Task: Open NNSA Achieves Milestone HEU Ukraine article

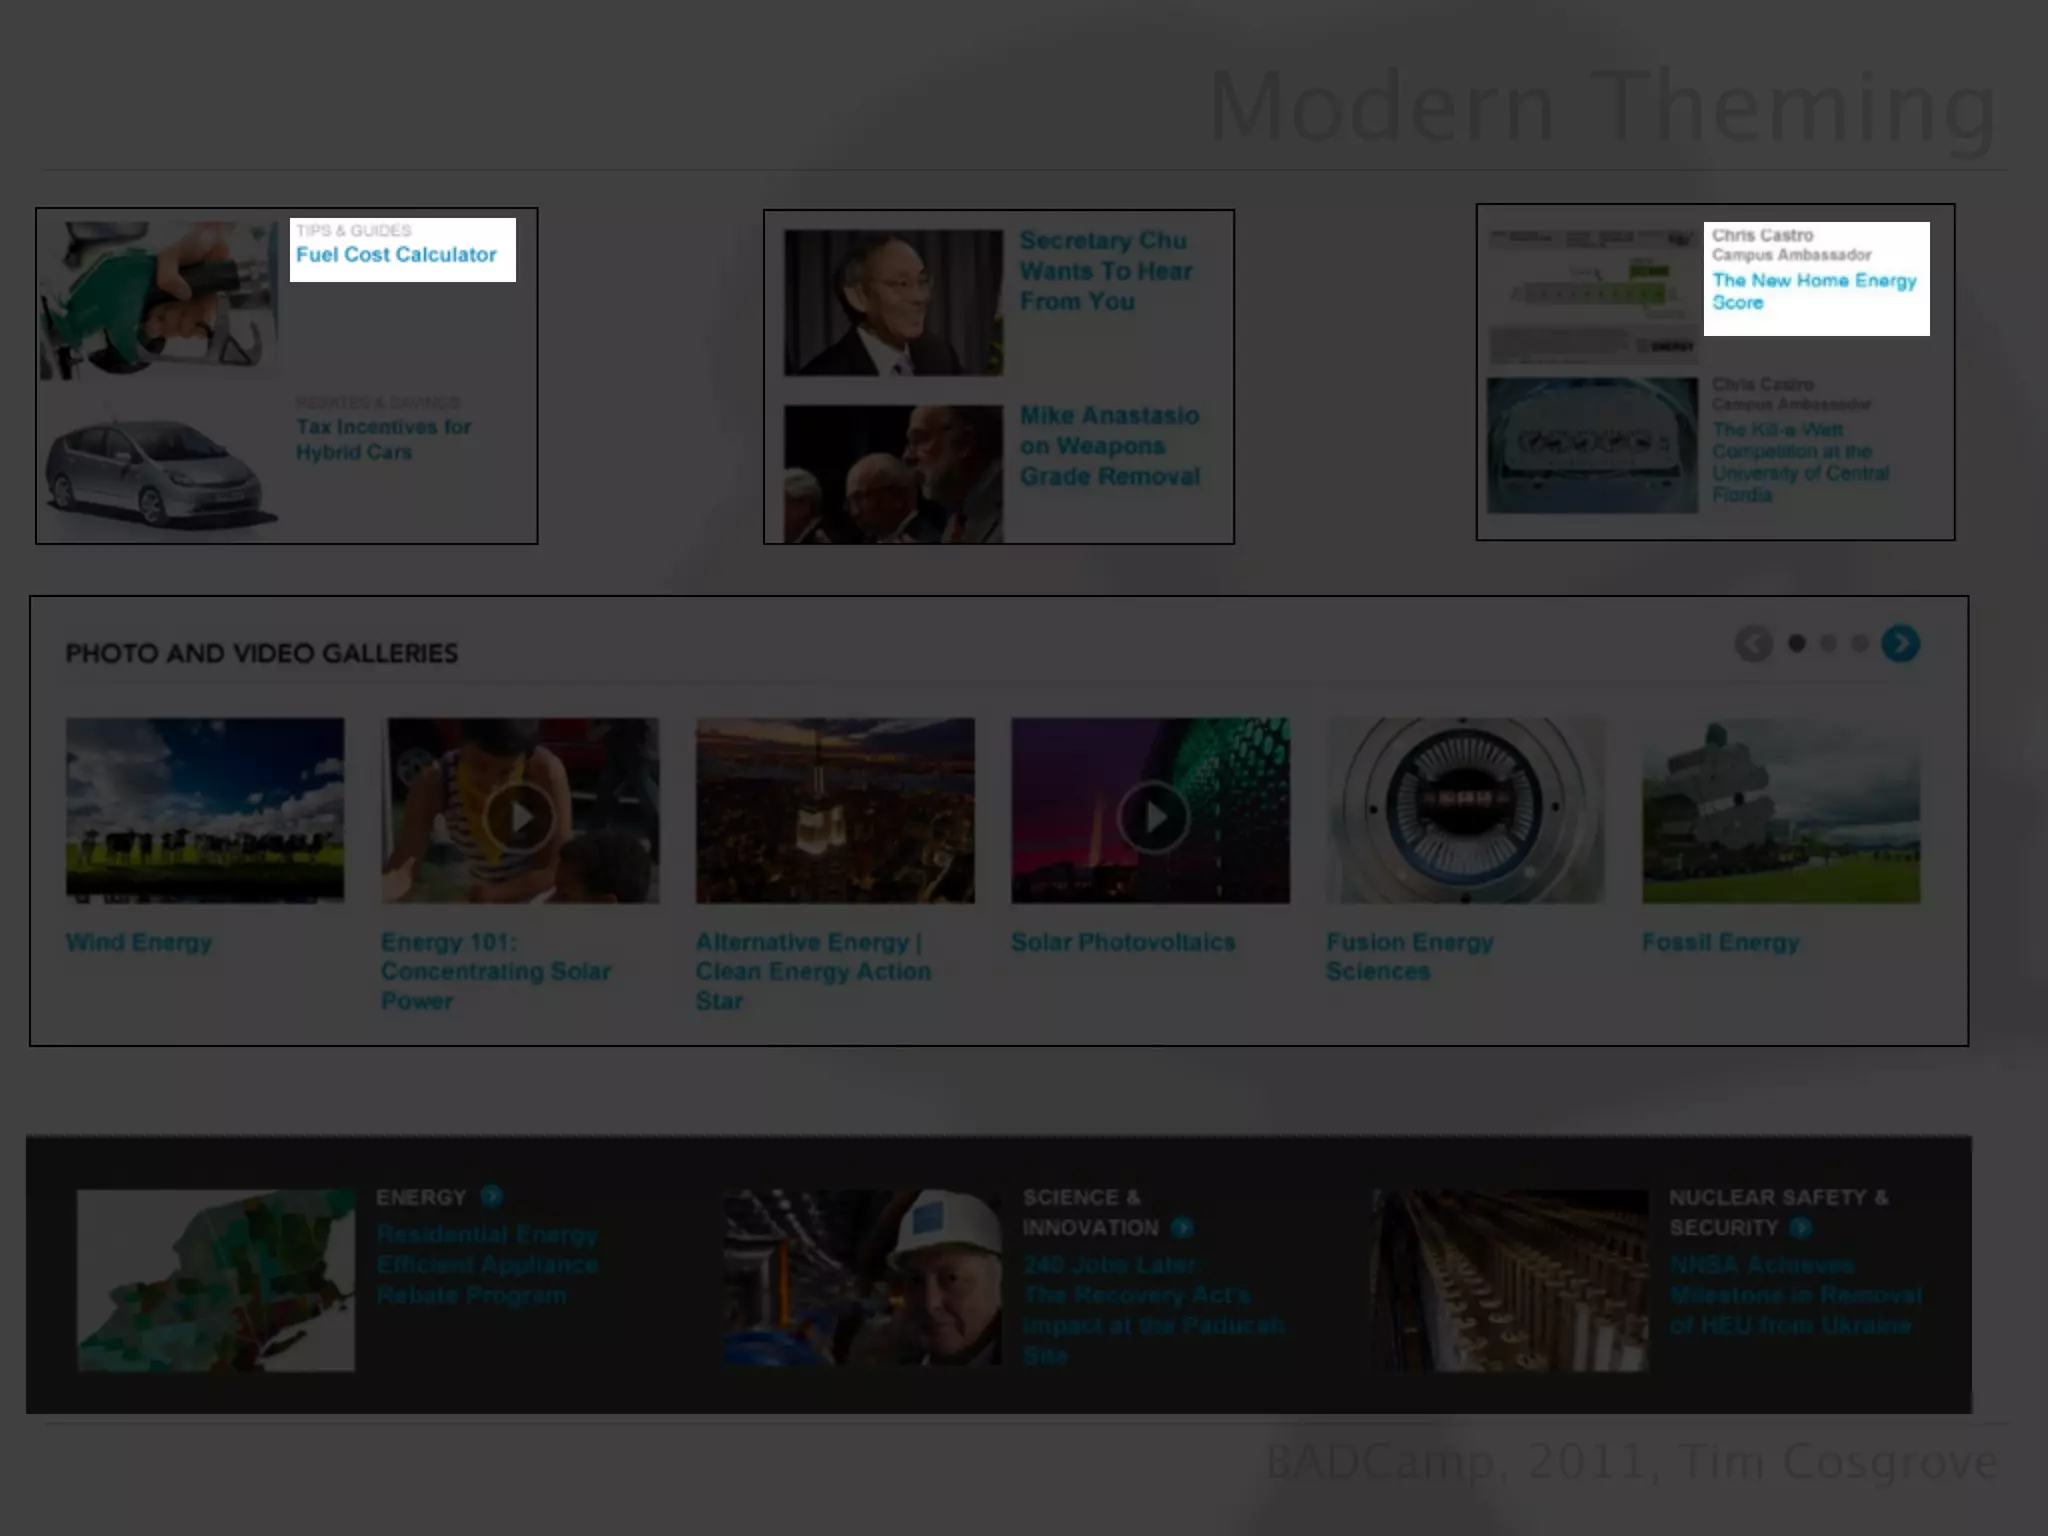Action: 1795,1295
